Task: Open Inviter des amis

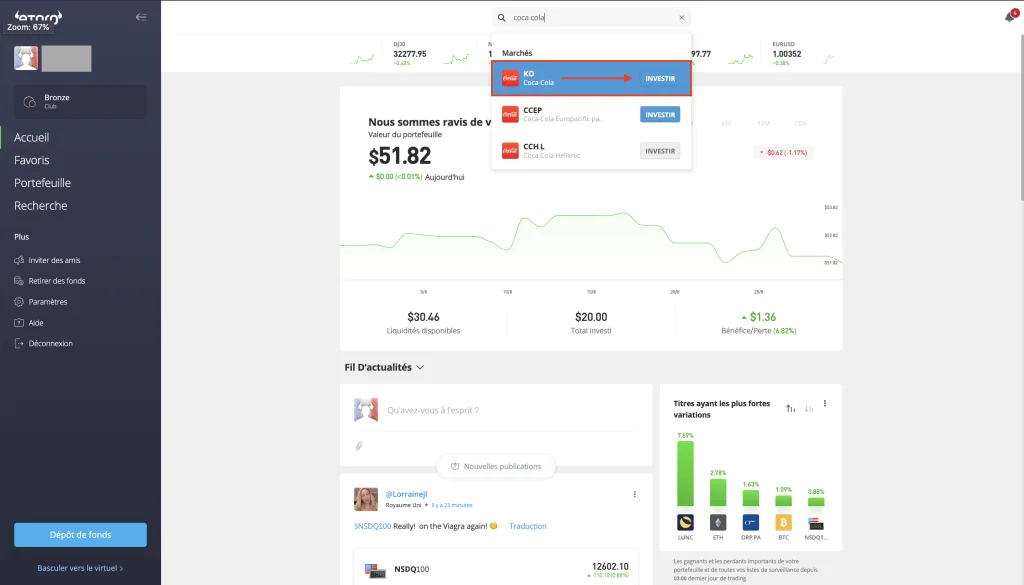Action: coord(54,260)
